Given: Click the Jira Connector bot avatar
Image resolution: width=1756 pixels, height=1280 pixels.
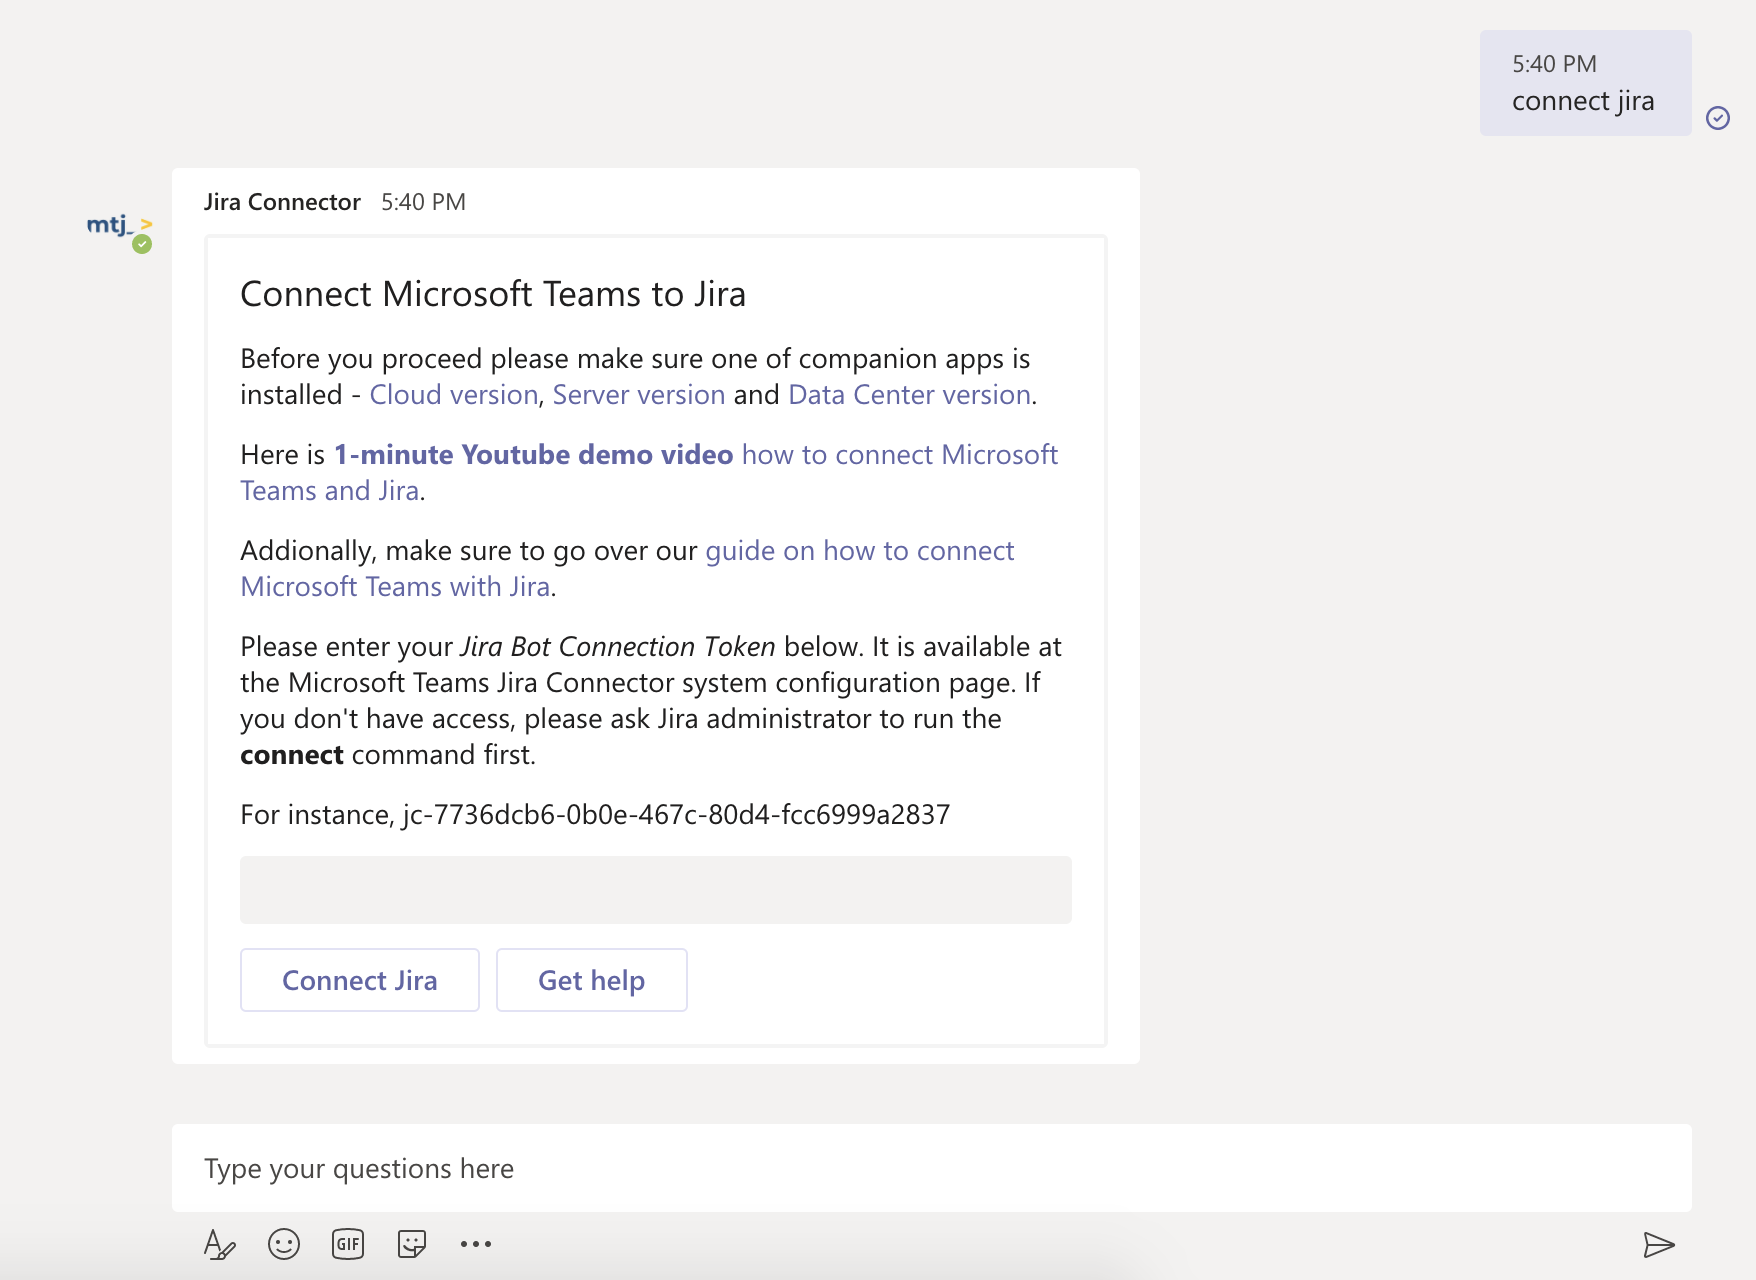Looking at the screenshot, I should click(x=118, y=229).
